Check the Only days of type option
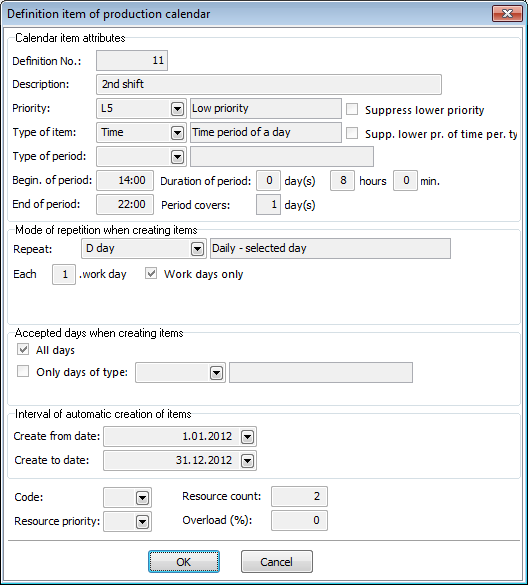The width and height of the screenshot is (528, 585). point(23,371)
